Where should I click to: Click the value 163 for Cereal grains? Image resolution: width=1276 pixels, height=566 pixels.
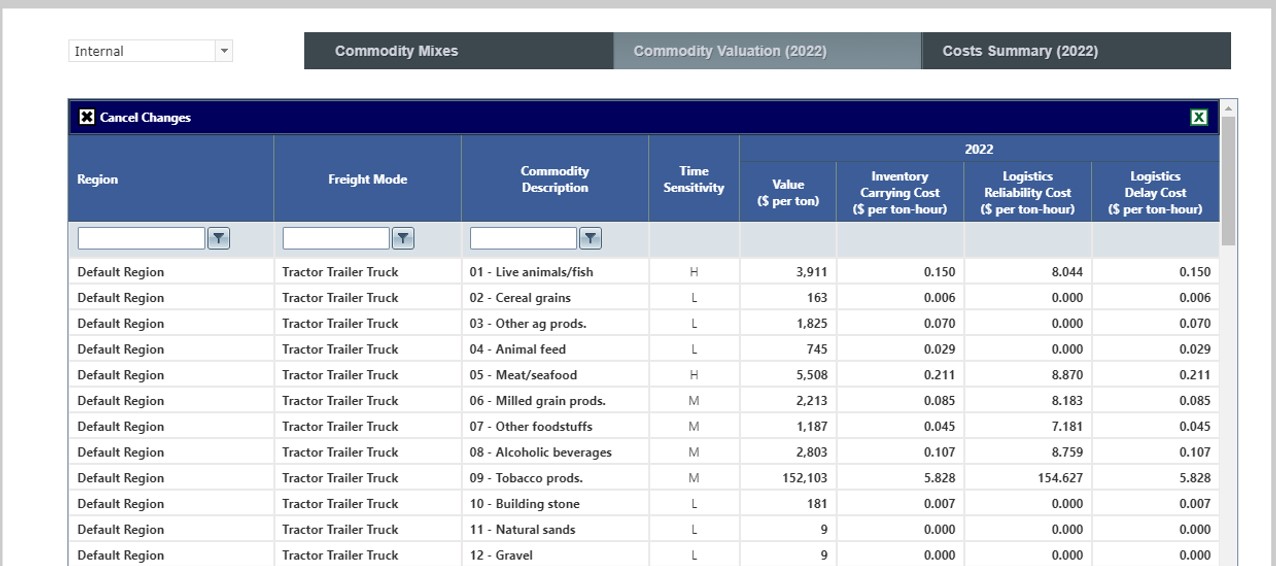[x=817, y=298]
